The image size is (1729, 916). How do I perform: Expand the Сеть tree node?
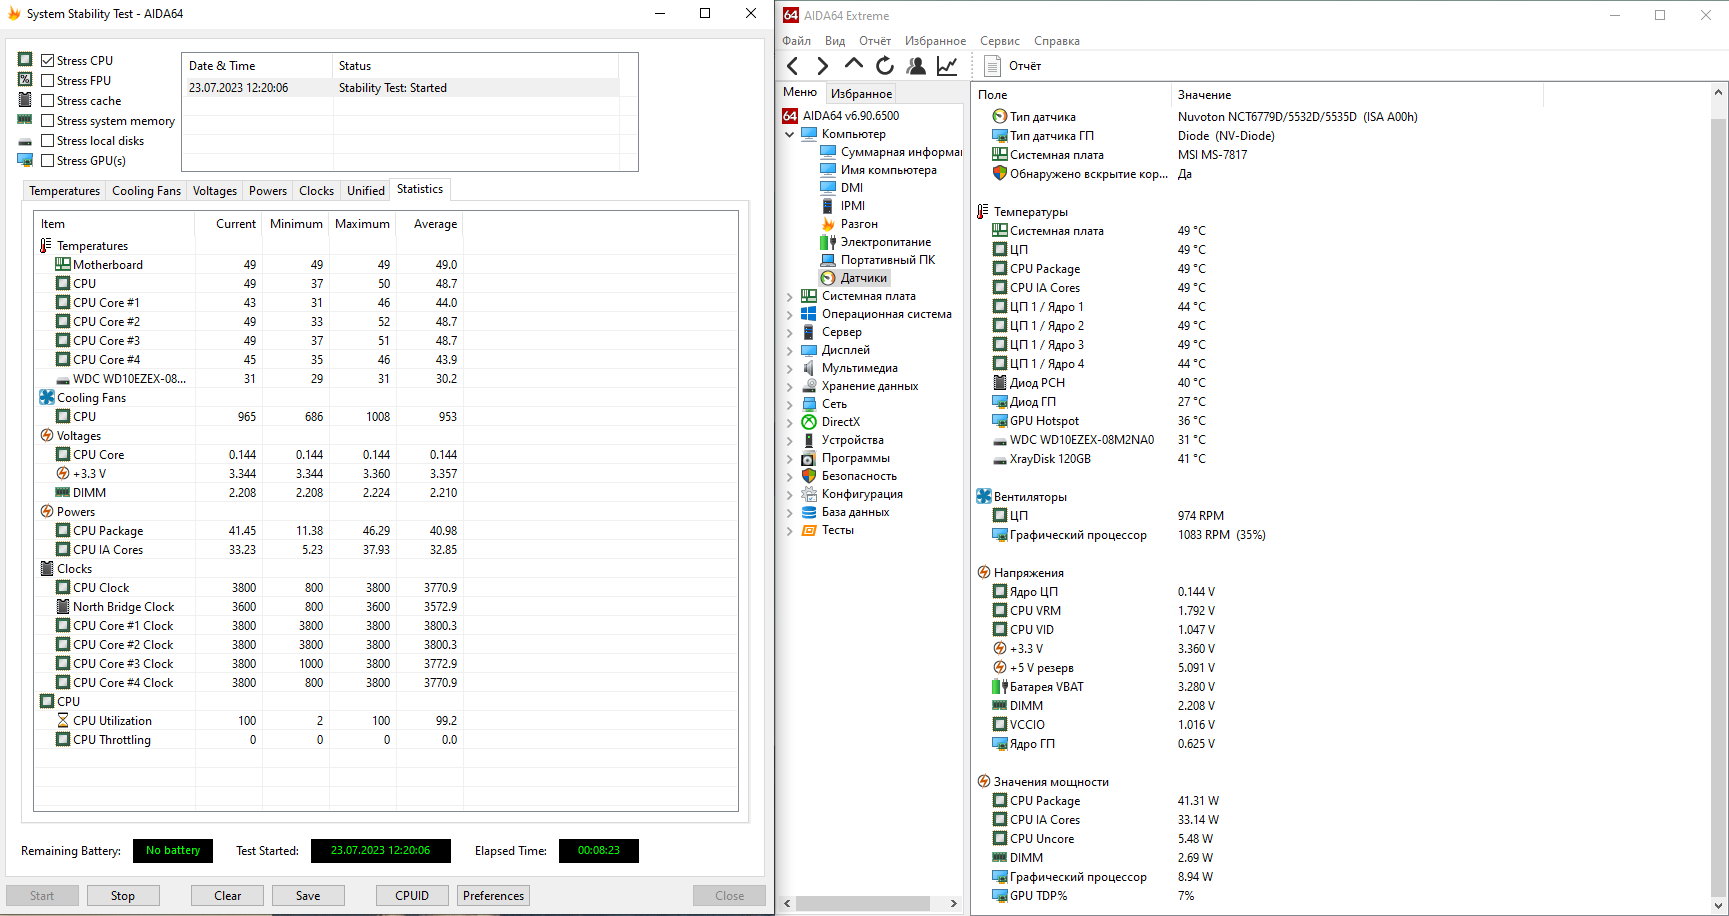point(790,404)
